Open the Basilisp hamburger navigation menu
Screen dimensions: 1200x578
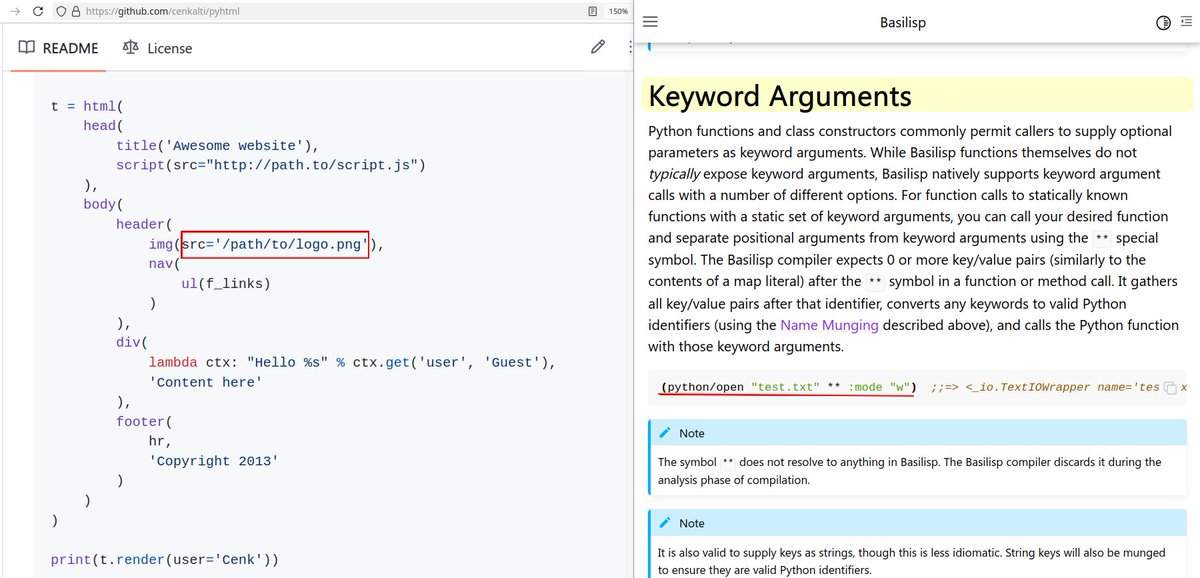(x=650, y=22)
